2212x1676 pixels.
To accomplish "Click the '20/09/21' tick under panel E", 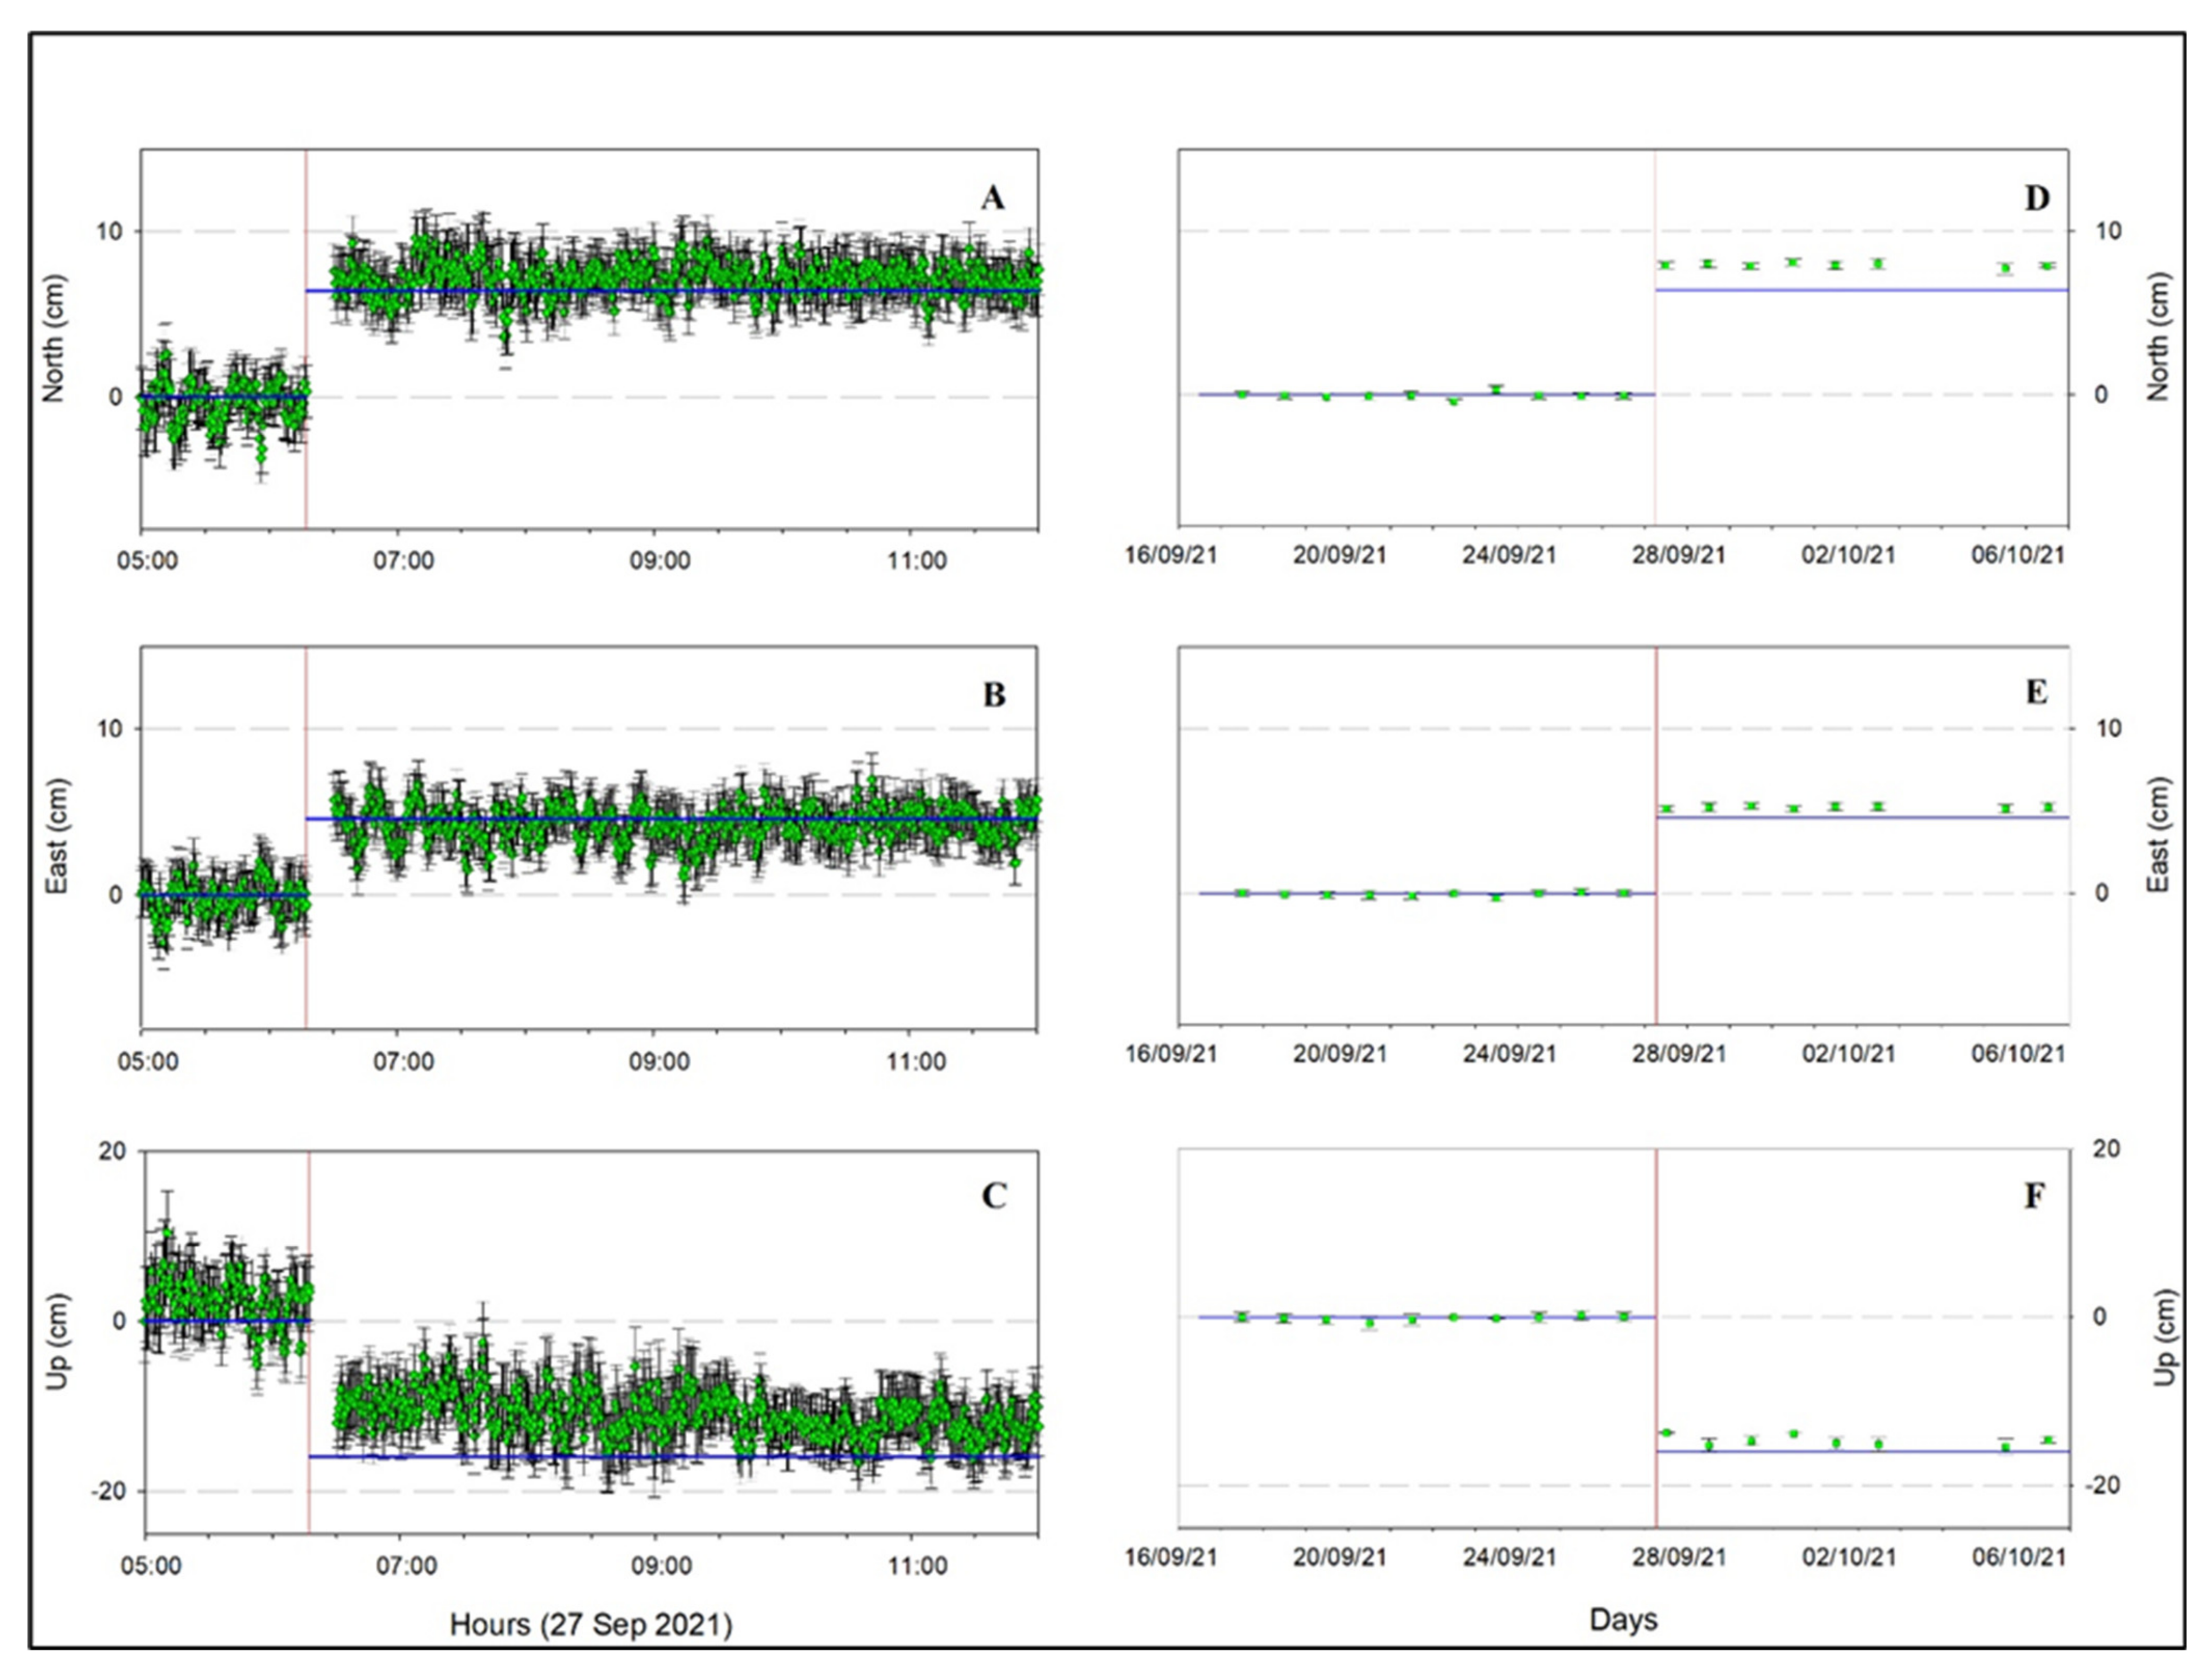I will pos(1340,1053).
